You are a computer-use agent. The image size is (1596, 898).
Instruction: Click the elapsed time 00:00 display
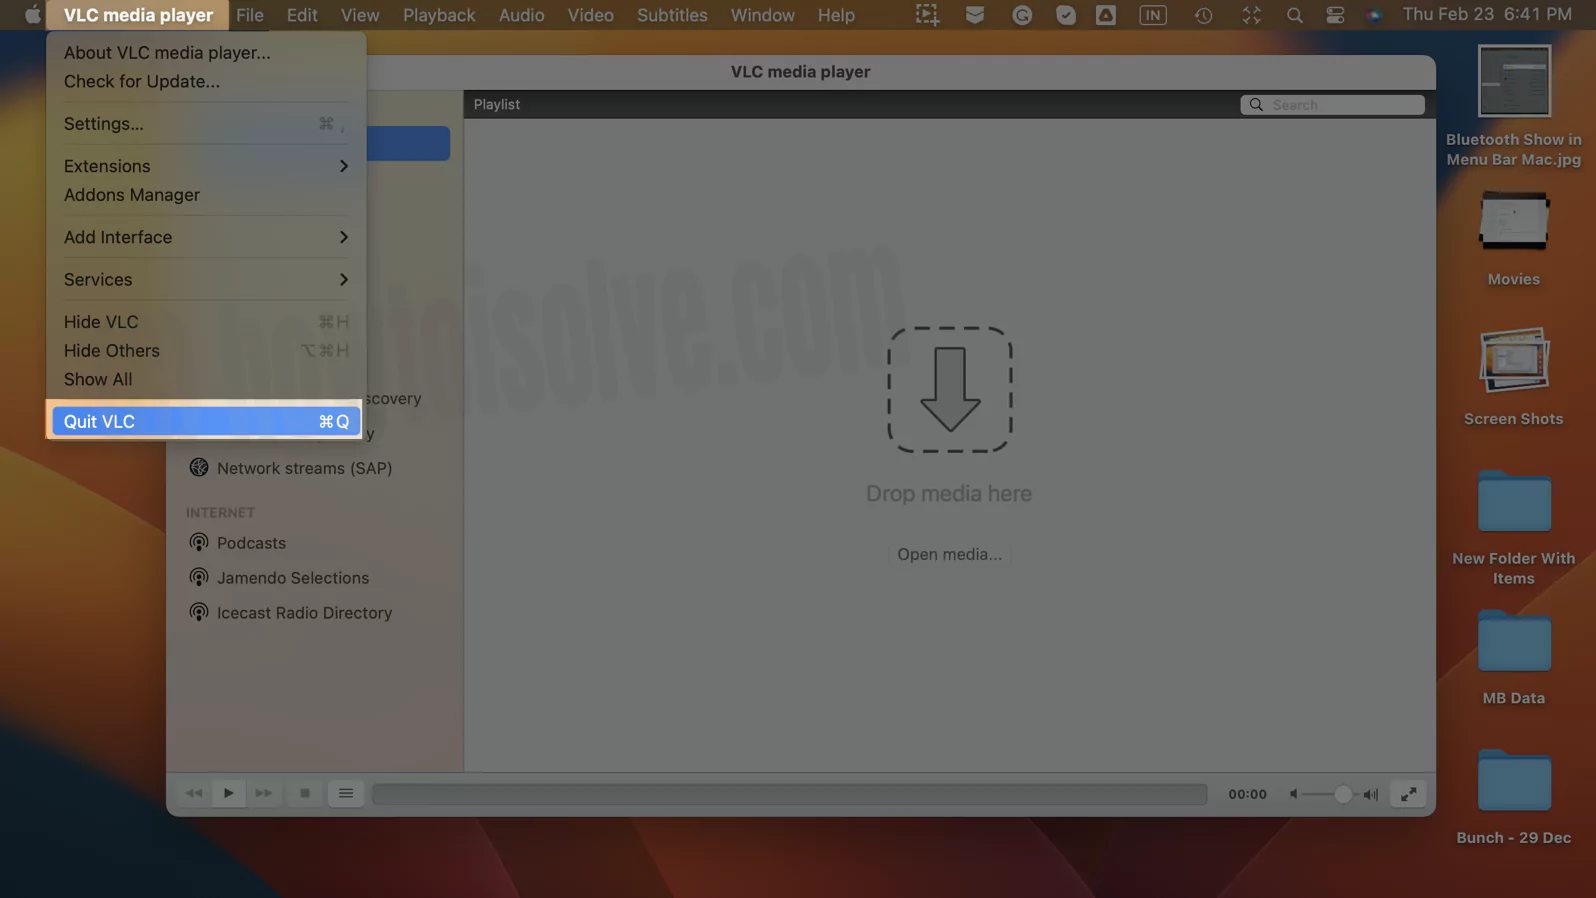coord(1247,794)
